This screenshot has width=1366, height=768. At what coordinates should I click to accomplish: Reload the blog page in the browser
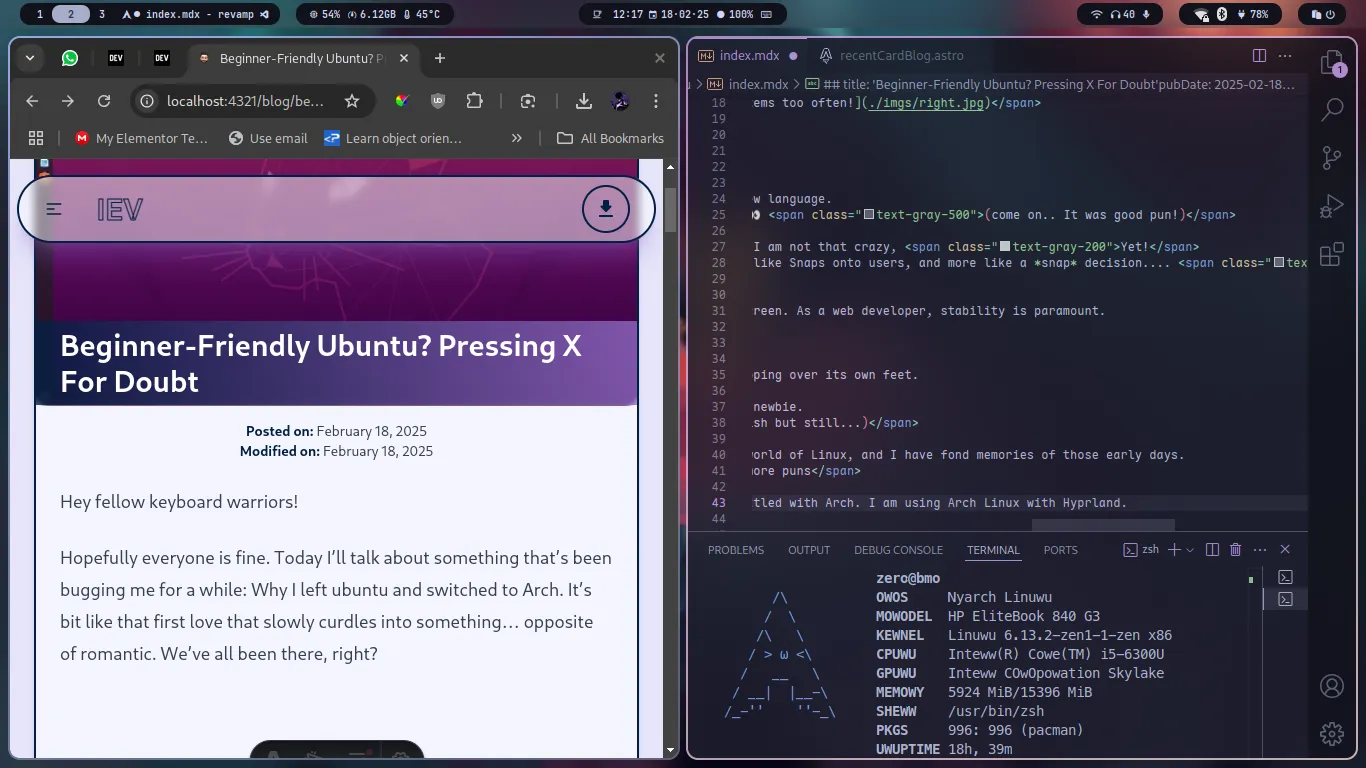(103, 100)
